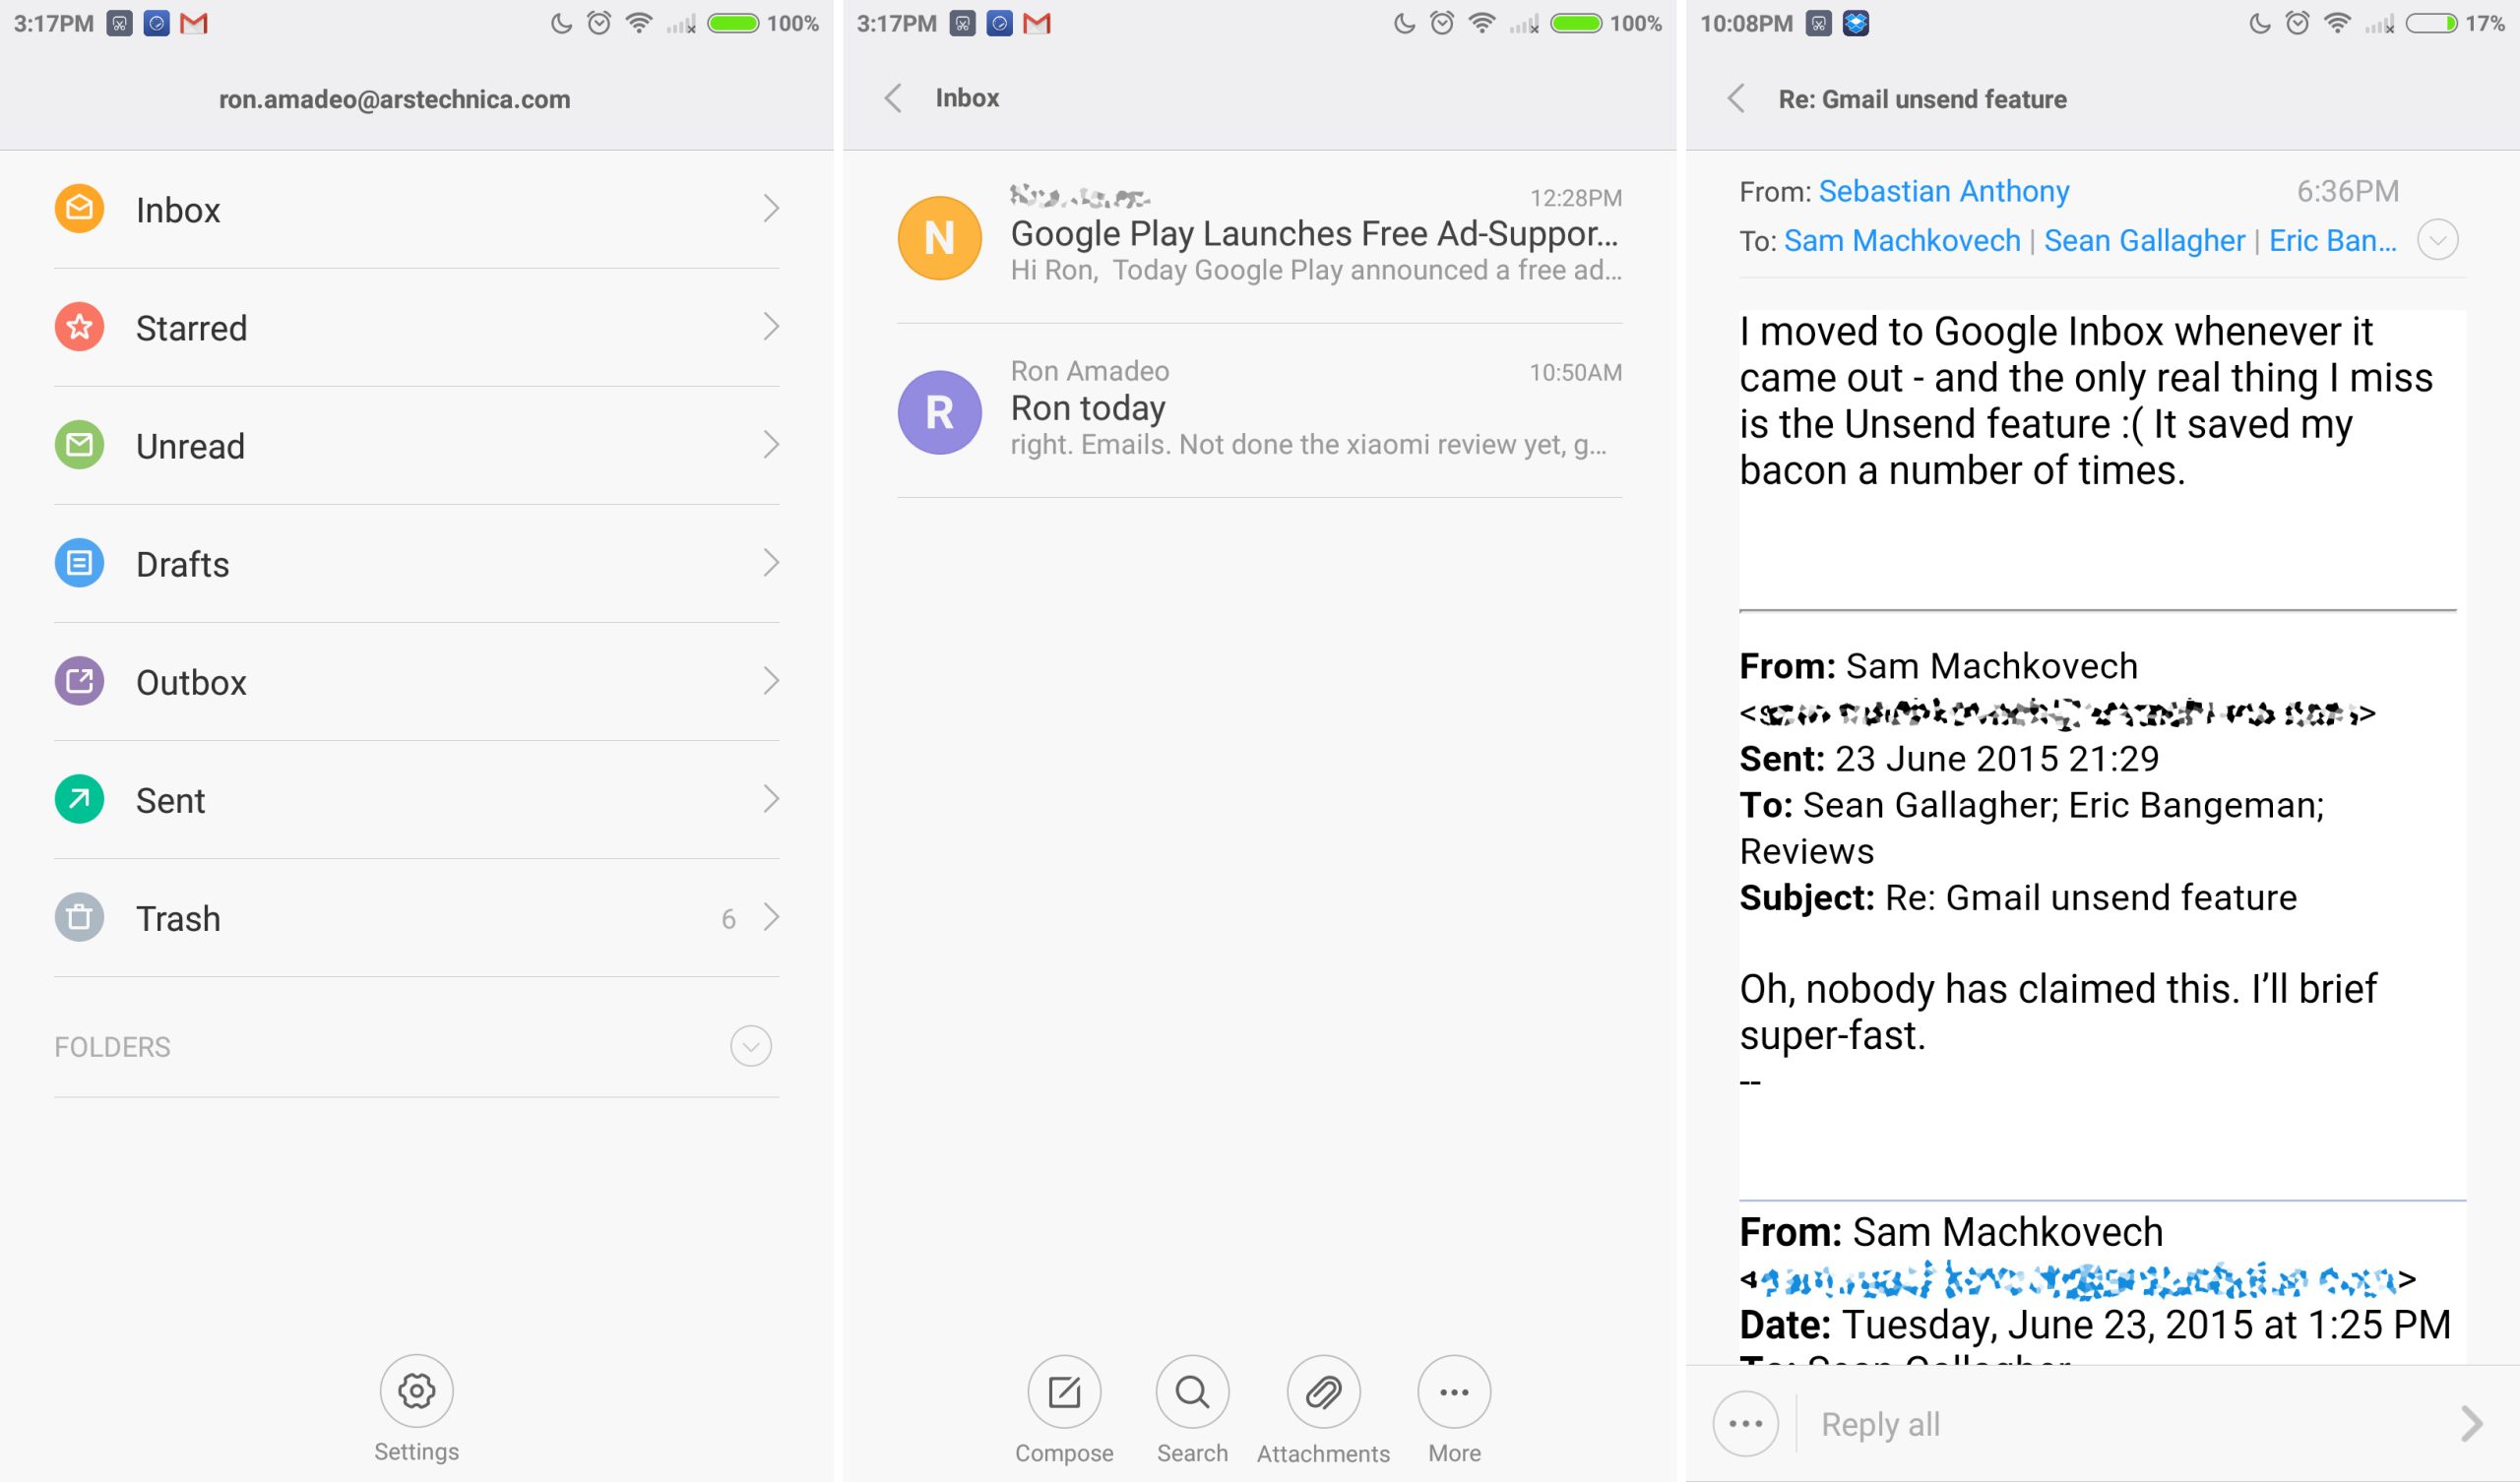Screen dimensions: 2520x1482
Task: Tap the More options icon in Inbox
Action: click(x=1454, y=1391)
